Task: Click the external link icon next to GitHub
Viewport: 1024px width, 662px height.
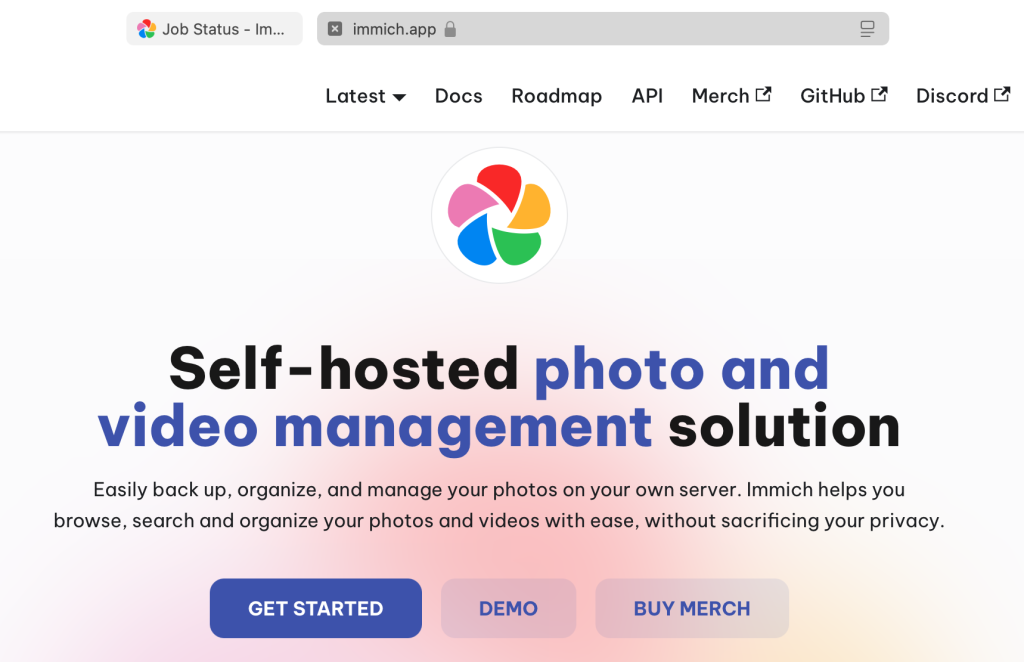Action: (880, 95)
